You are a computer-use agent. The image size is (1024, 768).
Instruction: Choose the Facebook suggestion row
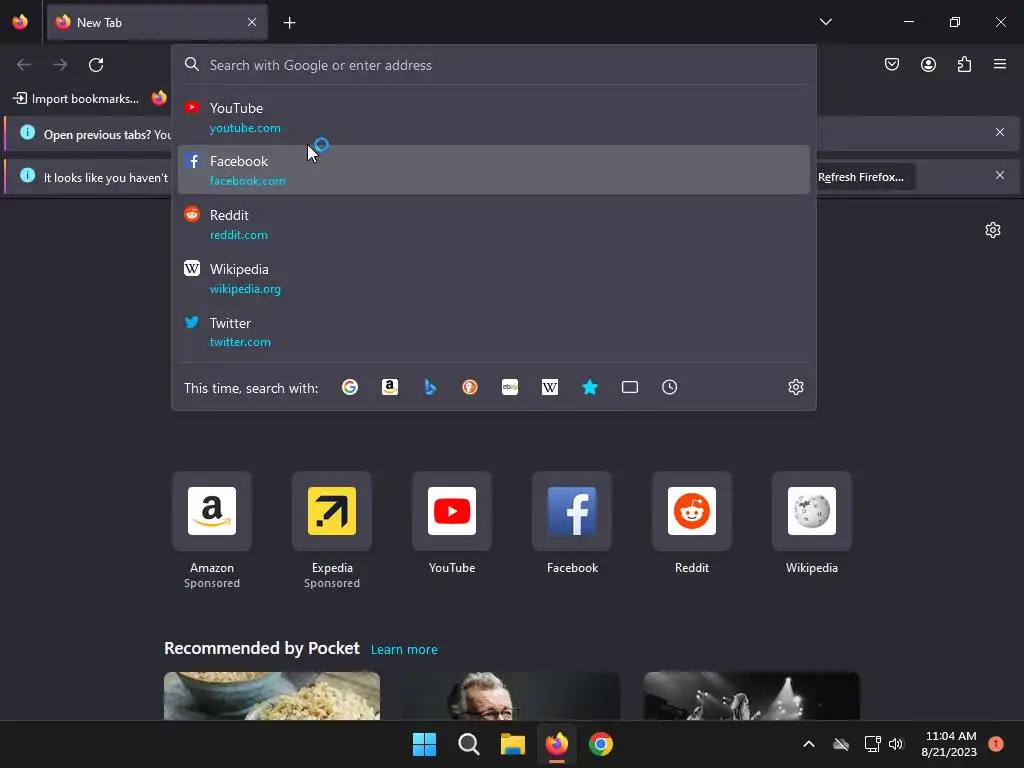point(494,170)
